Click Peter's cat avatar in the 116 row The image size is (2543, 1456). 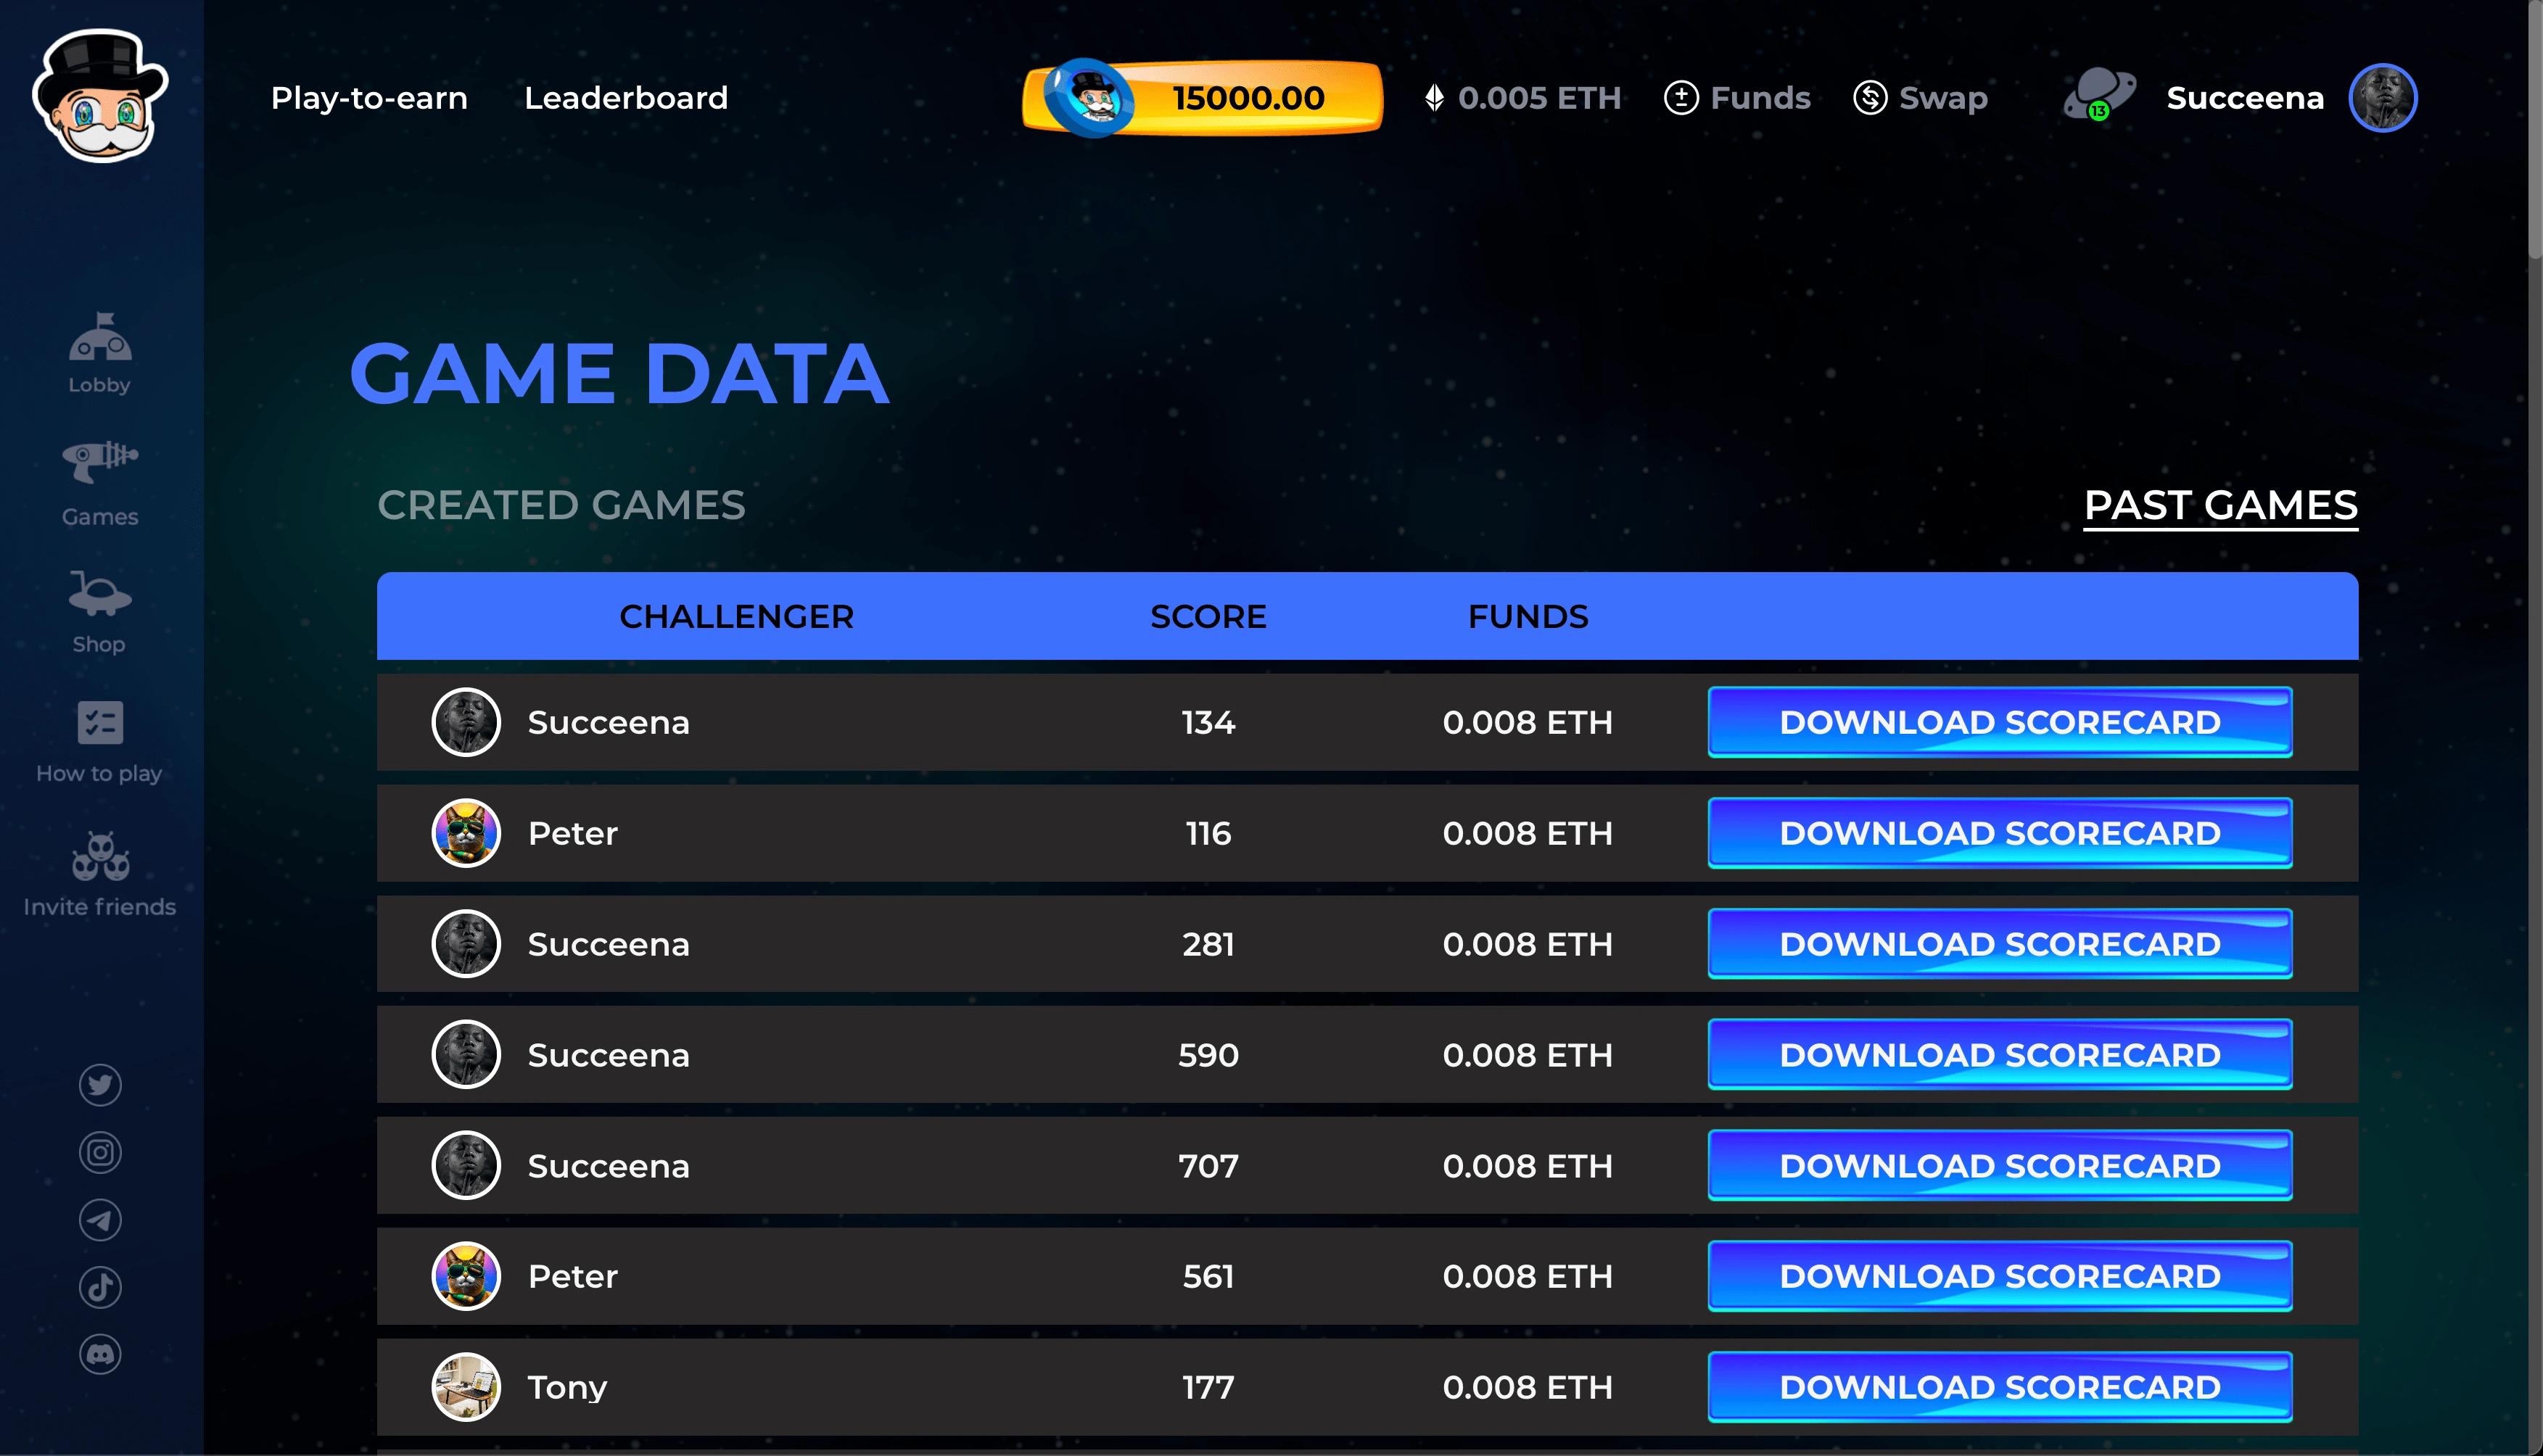466,833
